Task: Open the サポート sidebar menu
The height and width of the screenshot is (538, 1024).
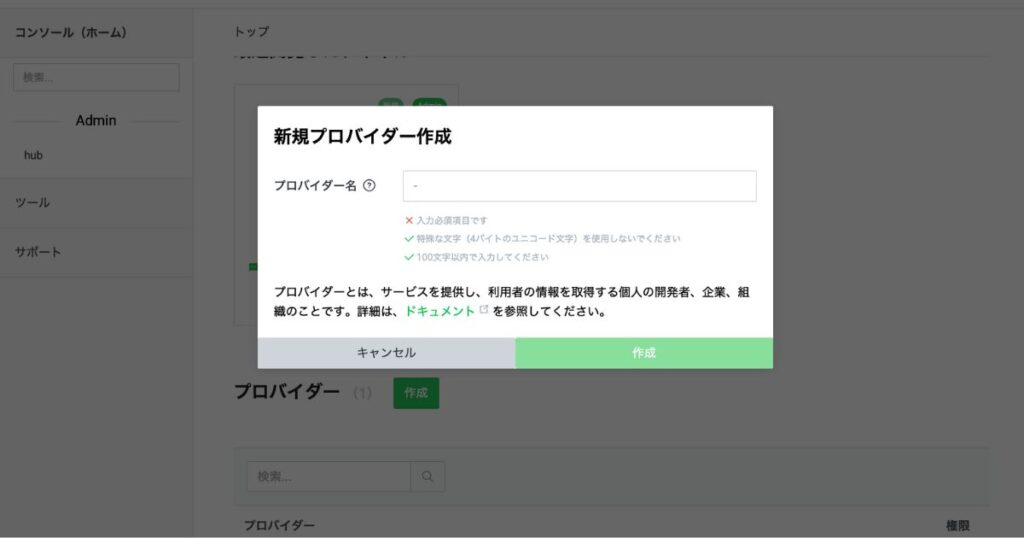Action: coord(38,252)
